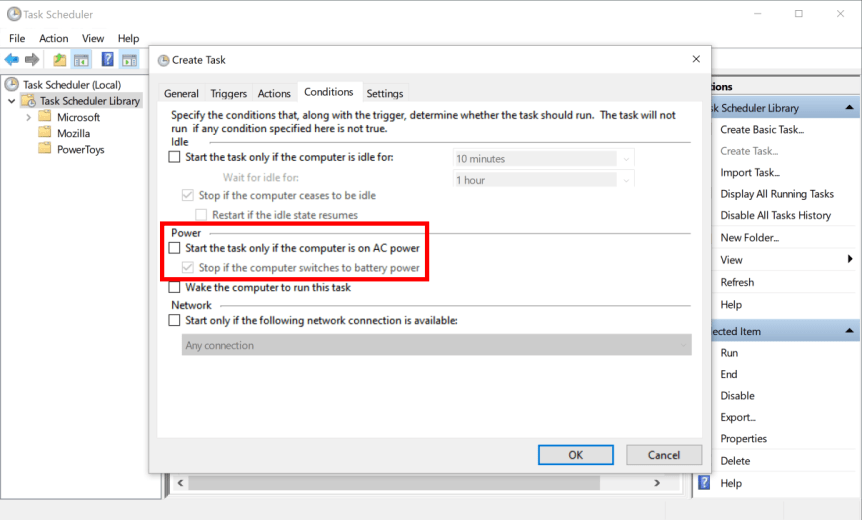The height and width of the screenshot is (520, 862).
Task: Collapse the Selected Item actions section
Action: click(x=849, y=331)
